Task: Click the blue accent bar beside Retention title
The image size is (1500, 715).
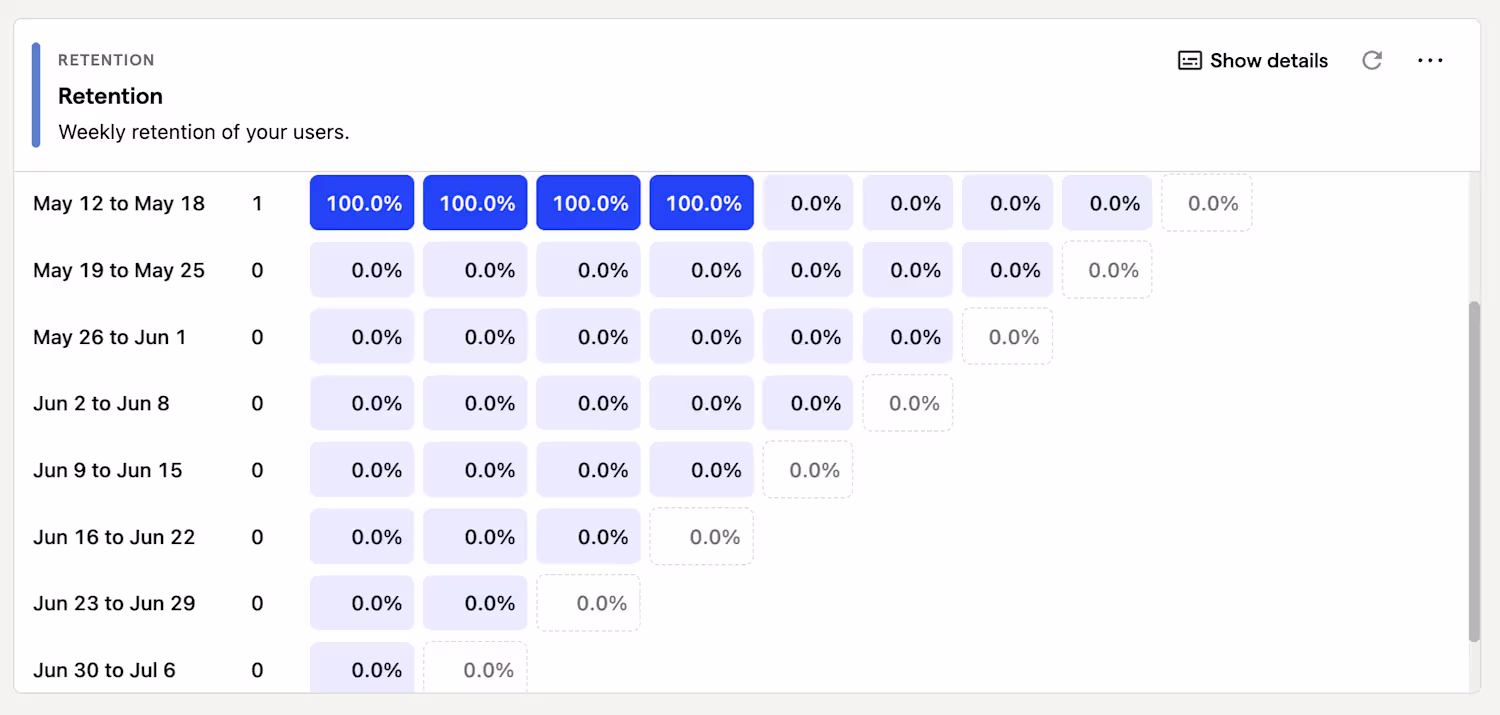Action: [36, 95]
